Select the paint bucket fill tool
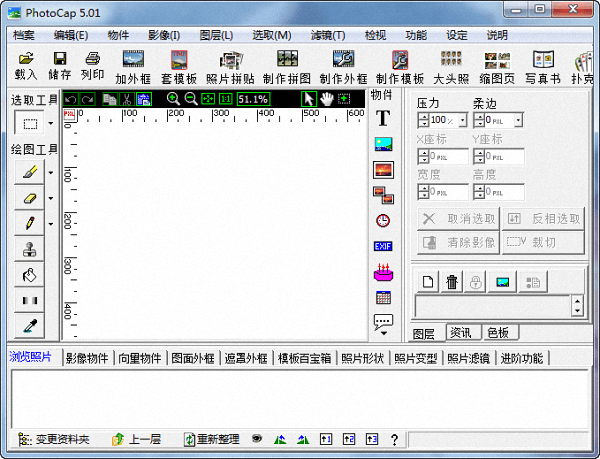 [29, 275]
